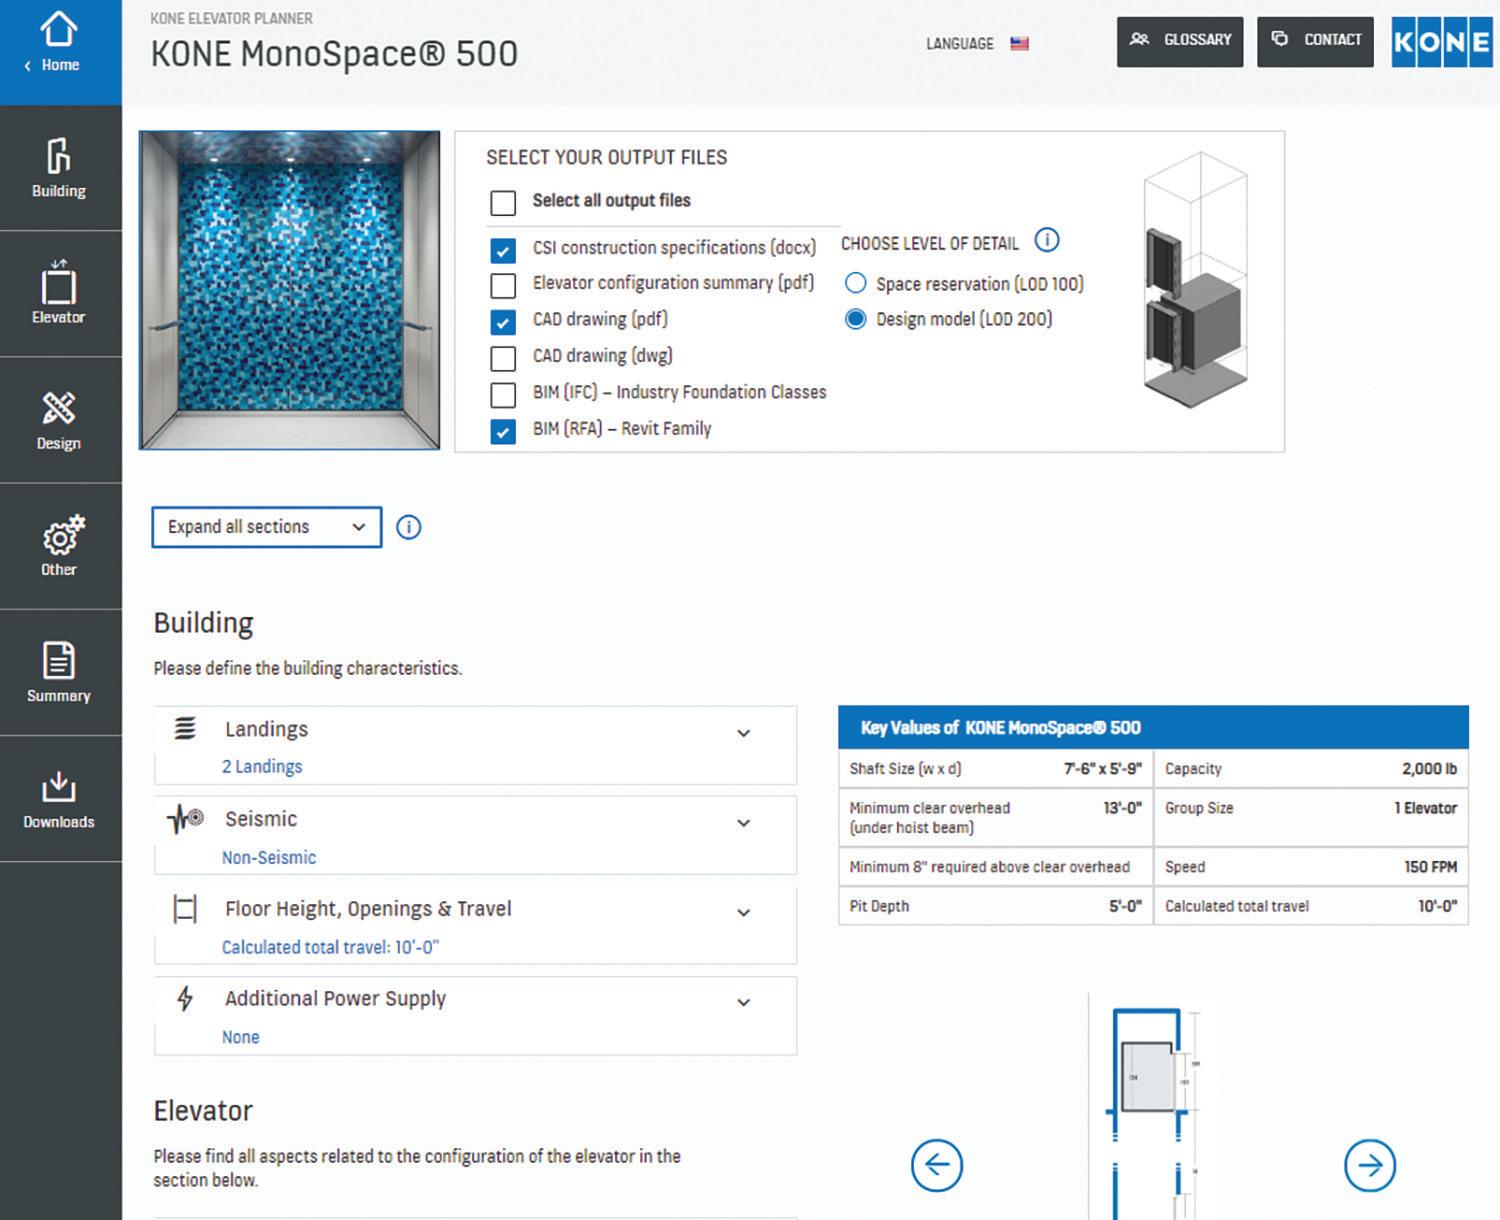Select Space reservation (LOD 100)
Image resolution: width=1500 pixels, height=1220 pixels.
point(855,283)
